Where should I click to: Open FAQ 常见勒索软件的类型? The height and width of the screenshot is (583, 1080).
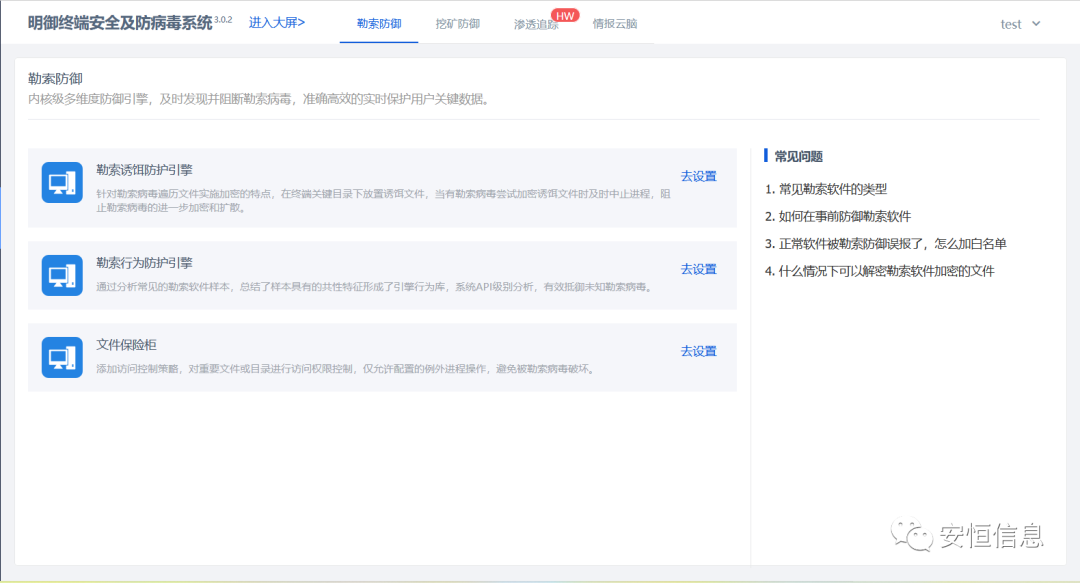pos(826,189)
